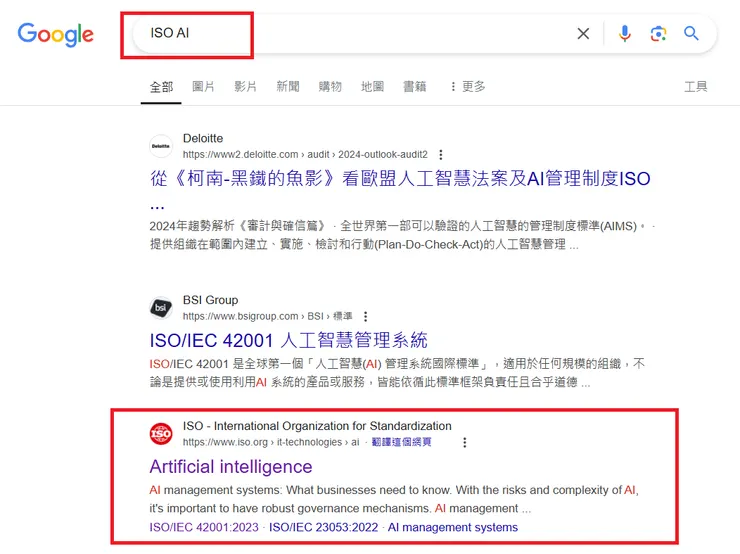
Task: Open Google Lens image search icon
Action: coord(658,34)
